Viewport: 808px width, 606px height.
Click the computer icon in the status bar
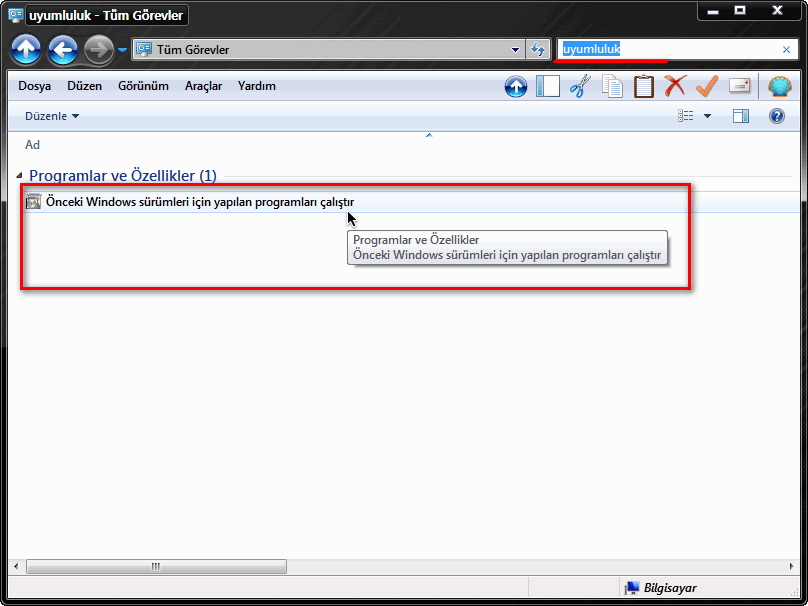tap(632, 588)
